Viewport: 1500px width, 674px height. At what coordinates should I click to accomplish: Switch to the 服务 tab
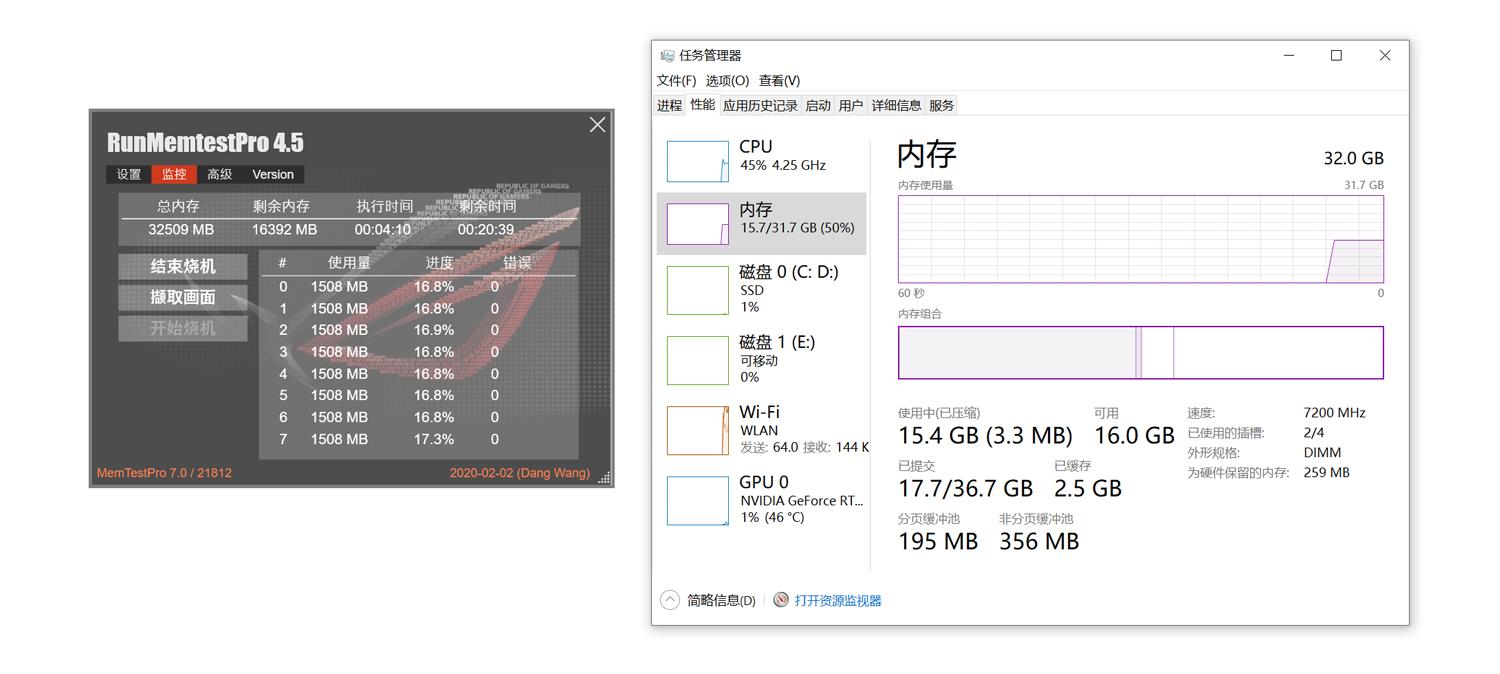(x=940, y=104)
